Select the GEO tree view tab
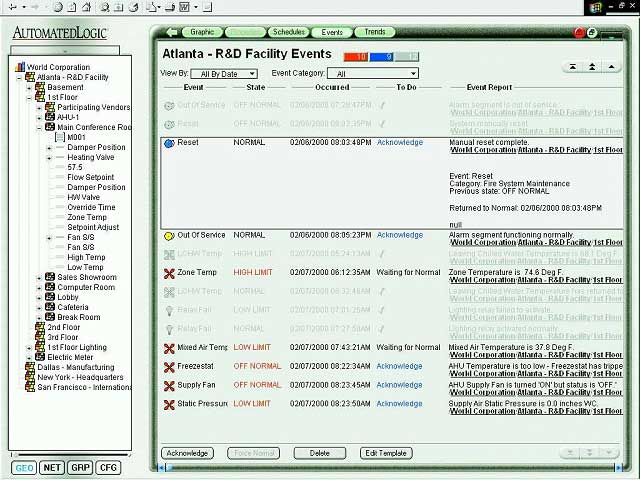Screen dimensions: 640x480 24,468
